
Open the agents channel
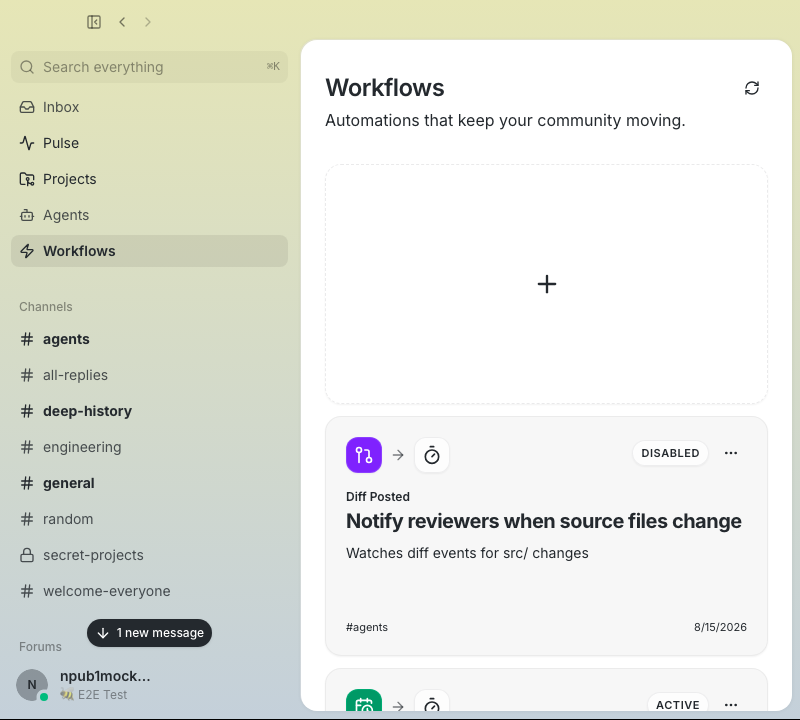[149, 339]
